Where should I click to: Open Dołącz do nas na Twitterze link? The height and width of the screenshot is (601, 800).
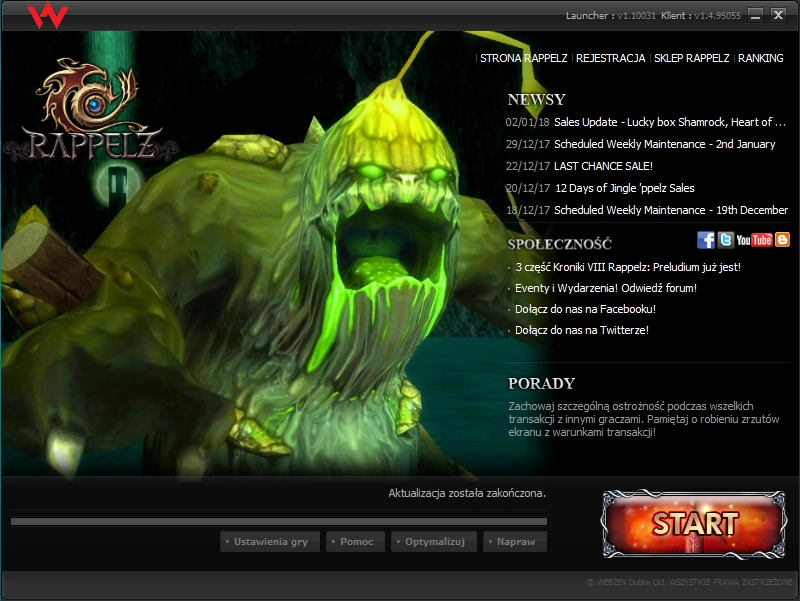[x=582, y=330]
